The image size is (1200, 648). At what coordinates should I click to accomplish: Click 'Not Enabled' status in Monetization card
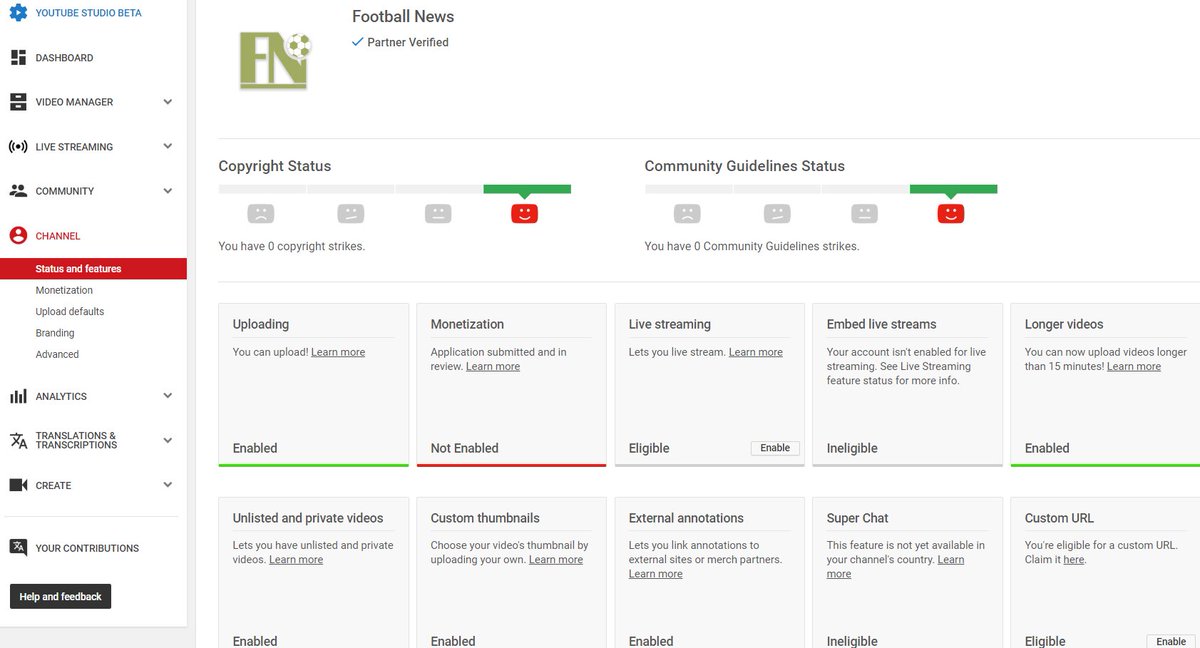465,448
